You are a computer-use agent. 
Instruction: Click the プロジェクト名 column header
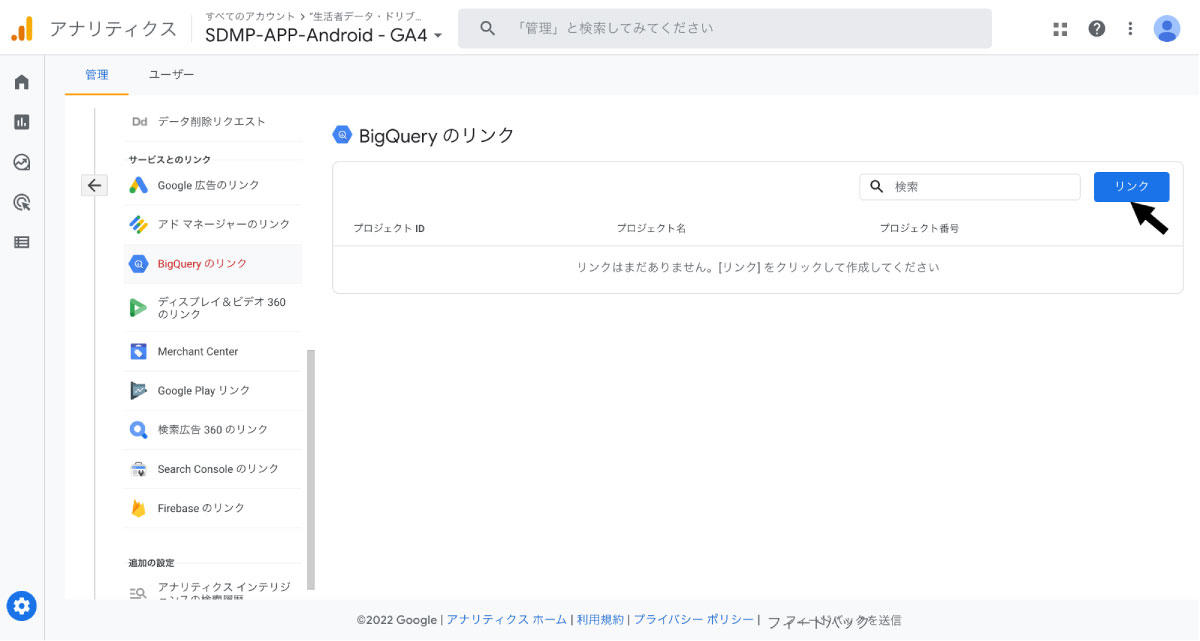(651, 229)
